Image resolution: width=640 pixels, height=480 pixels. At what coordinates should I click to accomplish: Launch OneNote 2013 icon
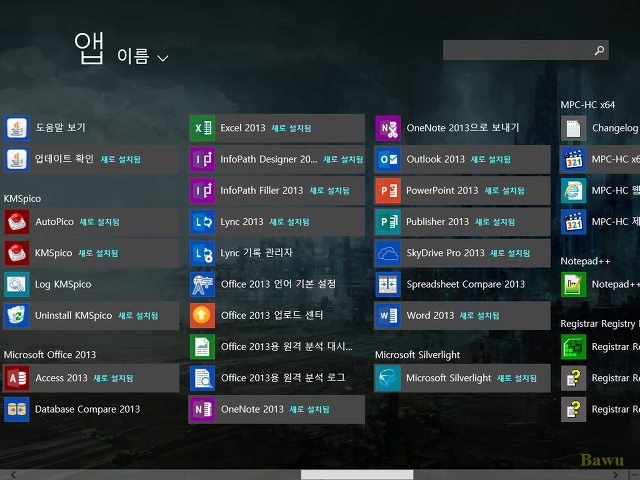coord(202,409)
